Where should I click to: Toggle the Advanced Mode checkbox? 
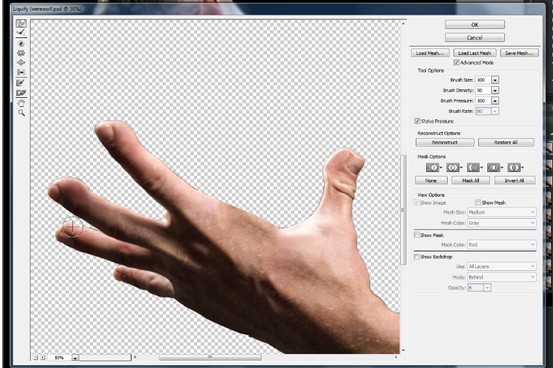coord(456,62)
